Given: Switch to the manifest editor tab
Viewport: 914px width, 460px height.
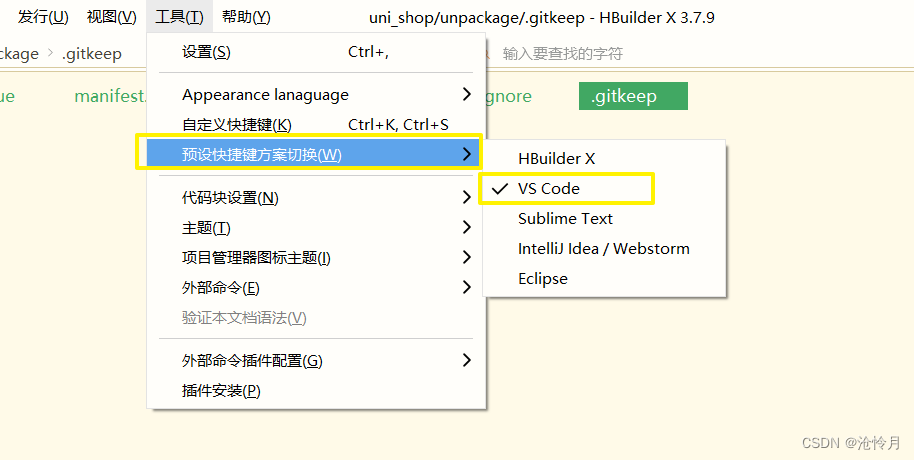Looking at the screenshot, I should (111, 96).
